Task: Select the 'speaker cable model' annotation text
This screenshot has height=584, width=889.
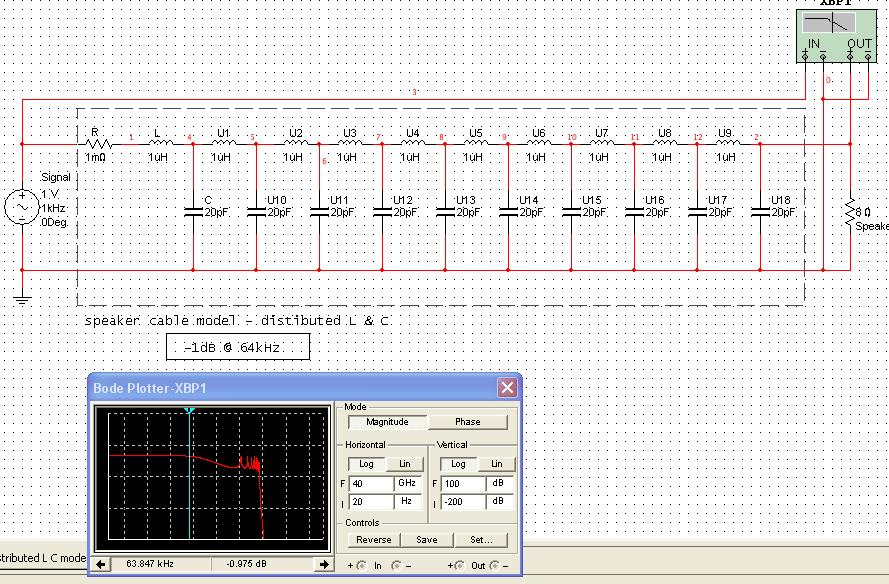Action: [236, 320]
